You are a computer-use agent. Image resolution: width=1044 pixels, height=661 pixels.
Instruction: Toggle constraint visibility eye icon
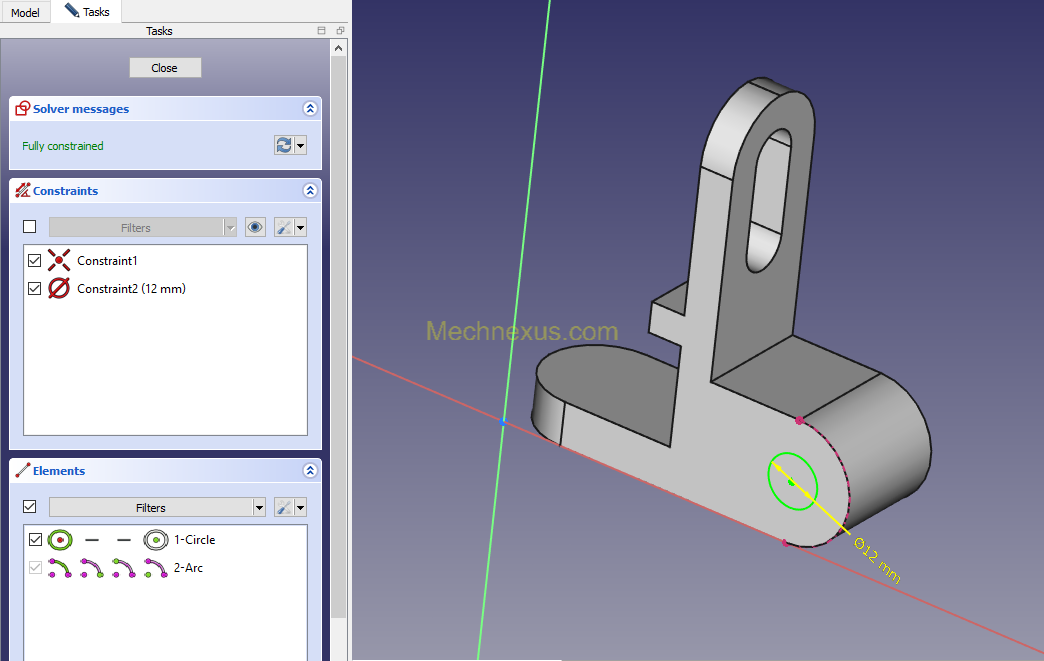(256, 228)
